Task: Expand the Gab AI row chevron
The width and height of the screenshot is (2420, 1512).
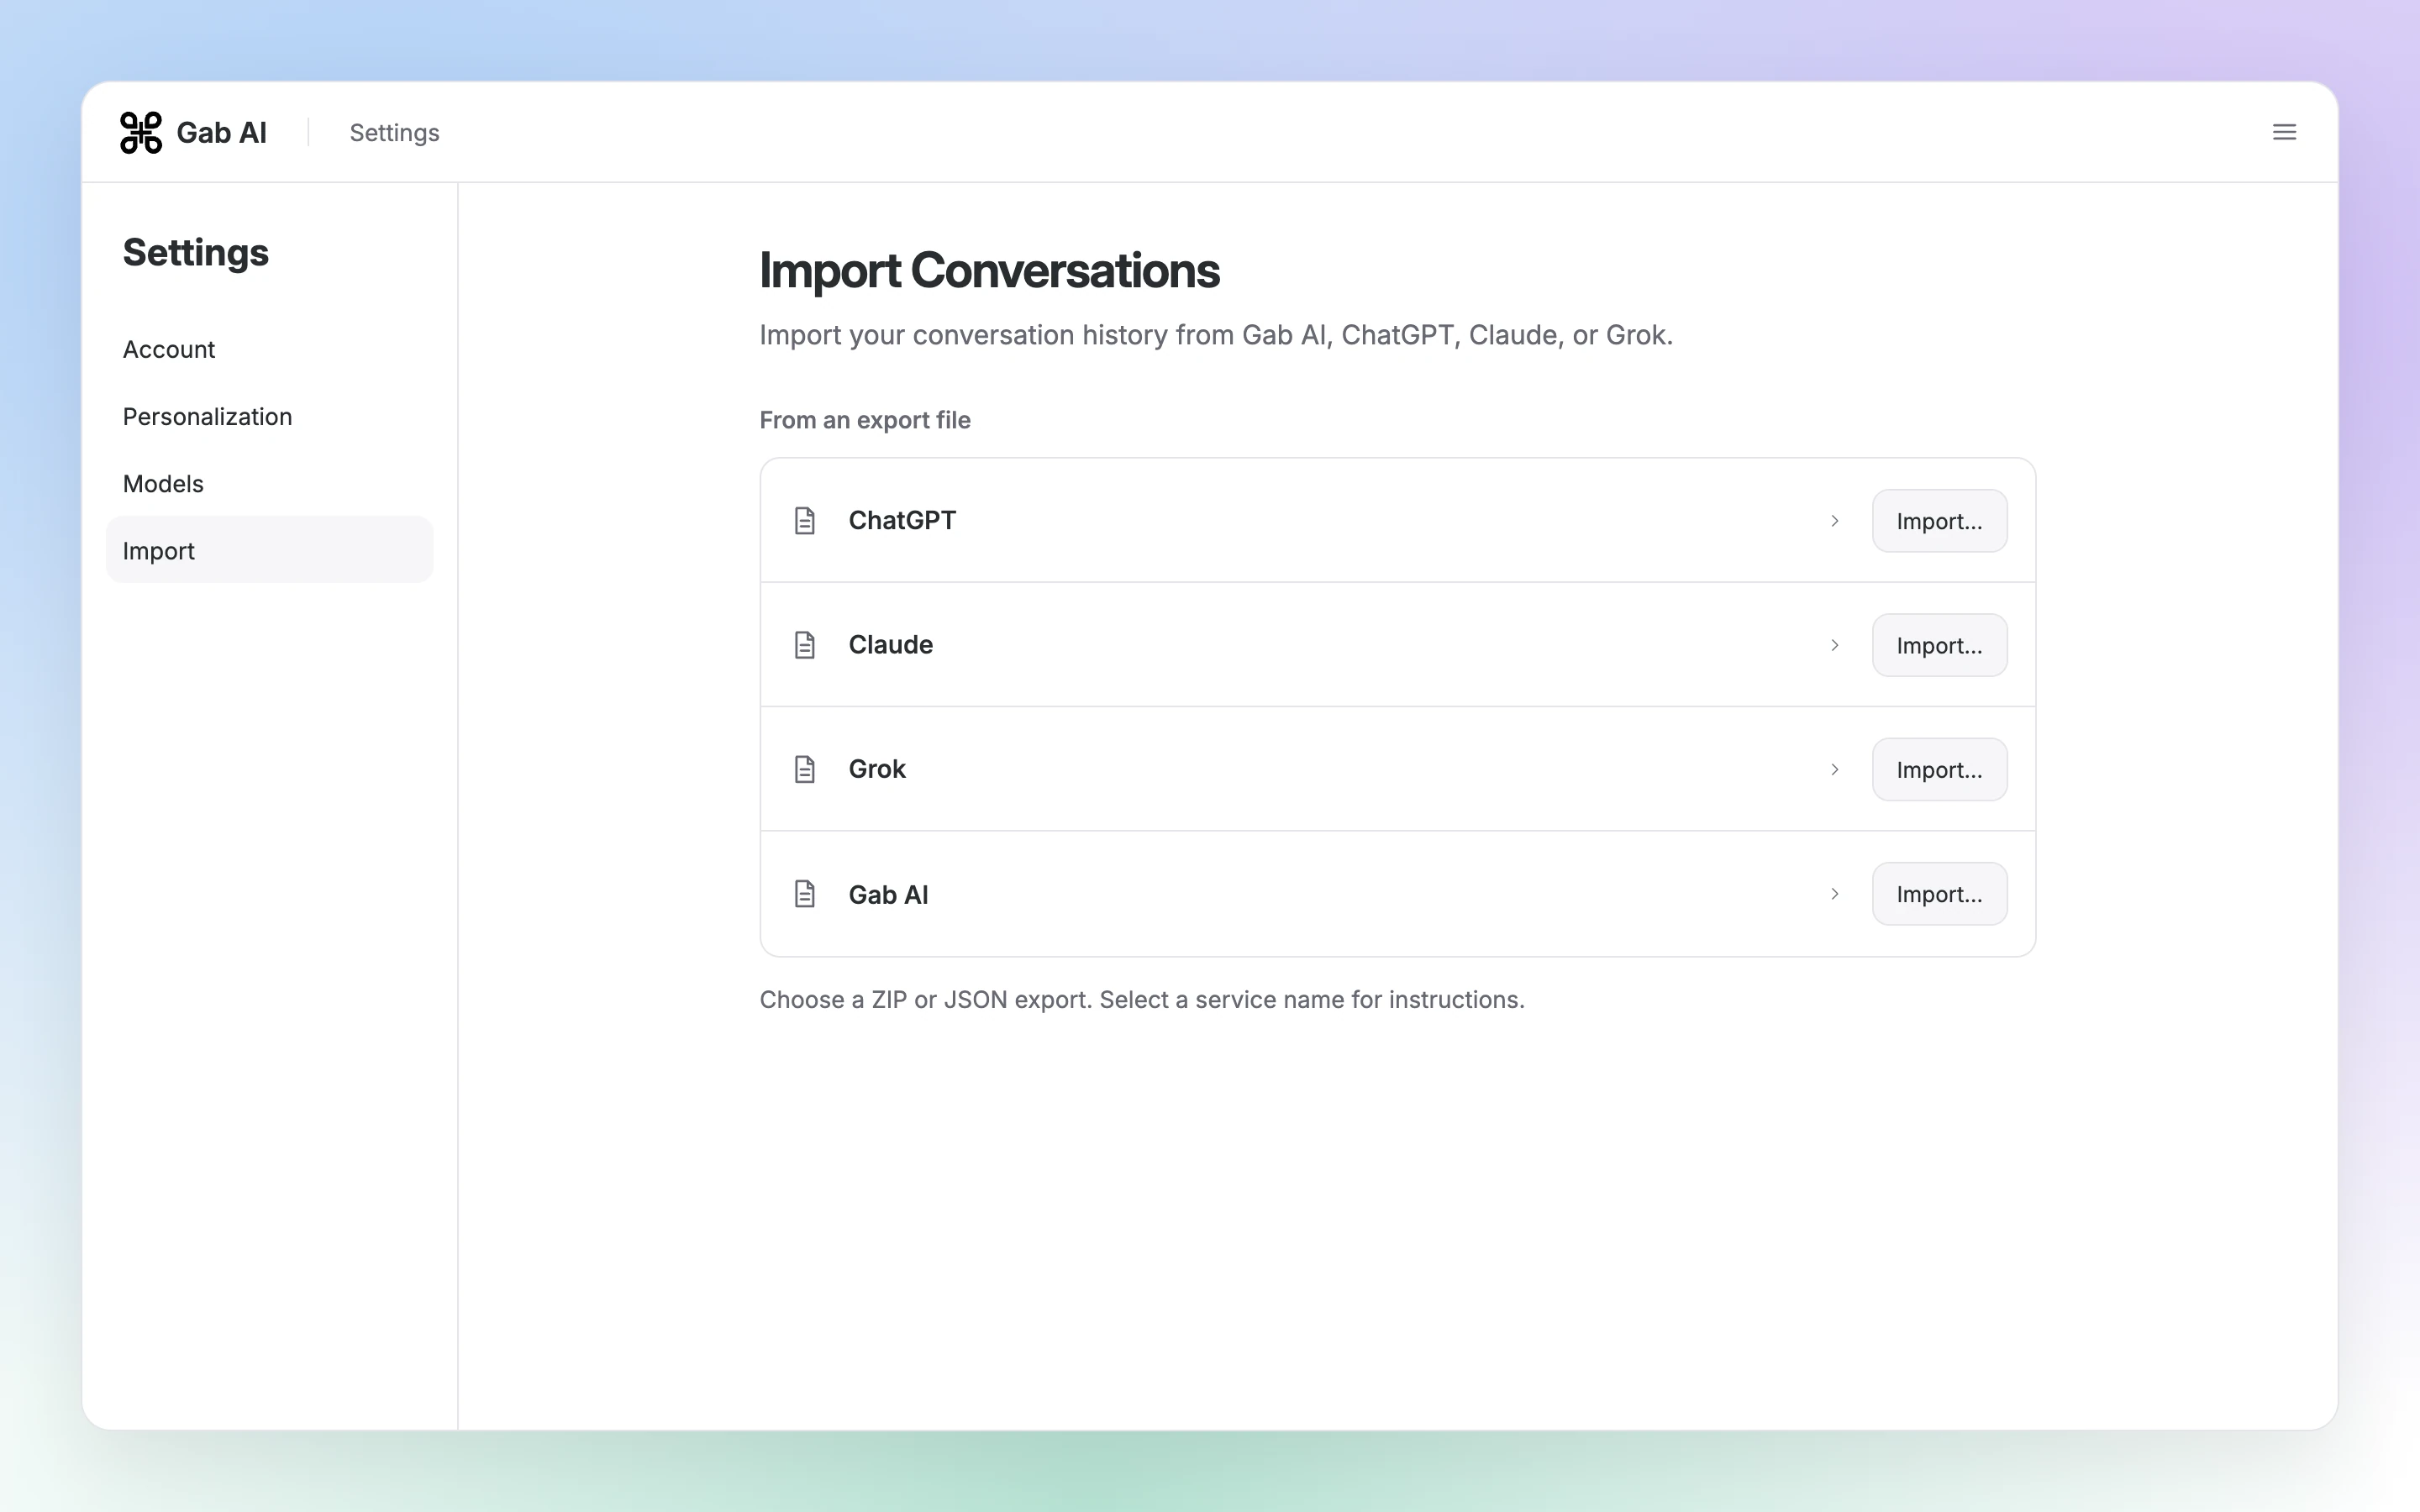Action: pos(1835,894)
